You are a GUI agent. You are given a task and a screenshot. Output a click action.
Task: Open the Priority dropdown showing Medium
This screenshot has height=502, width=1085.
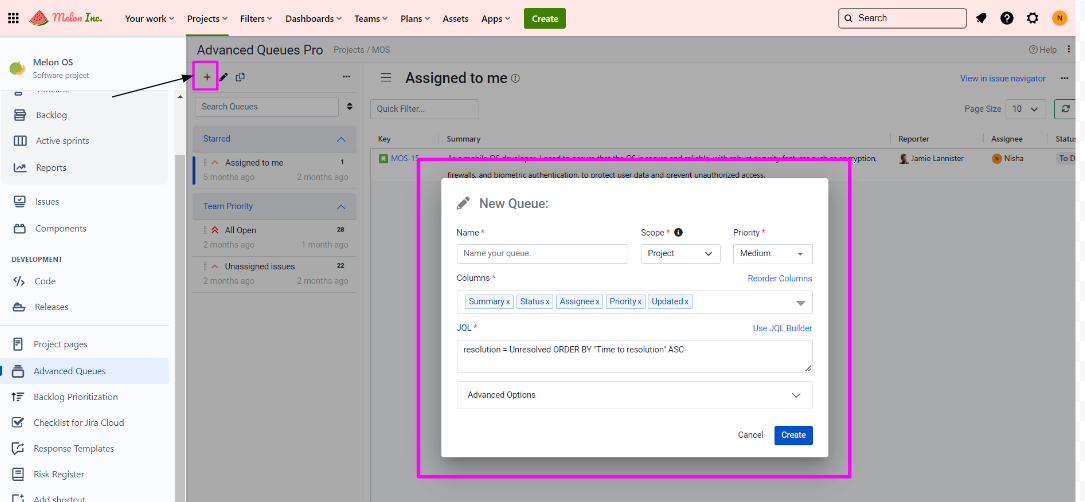(772, 254)
